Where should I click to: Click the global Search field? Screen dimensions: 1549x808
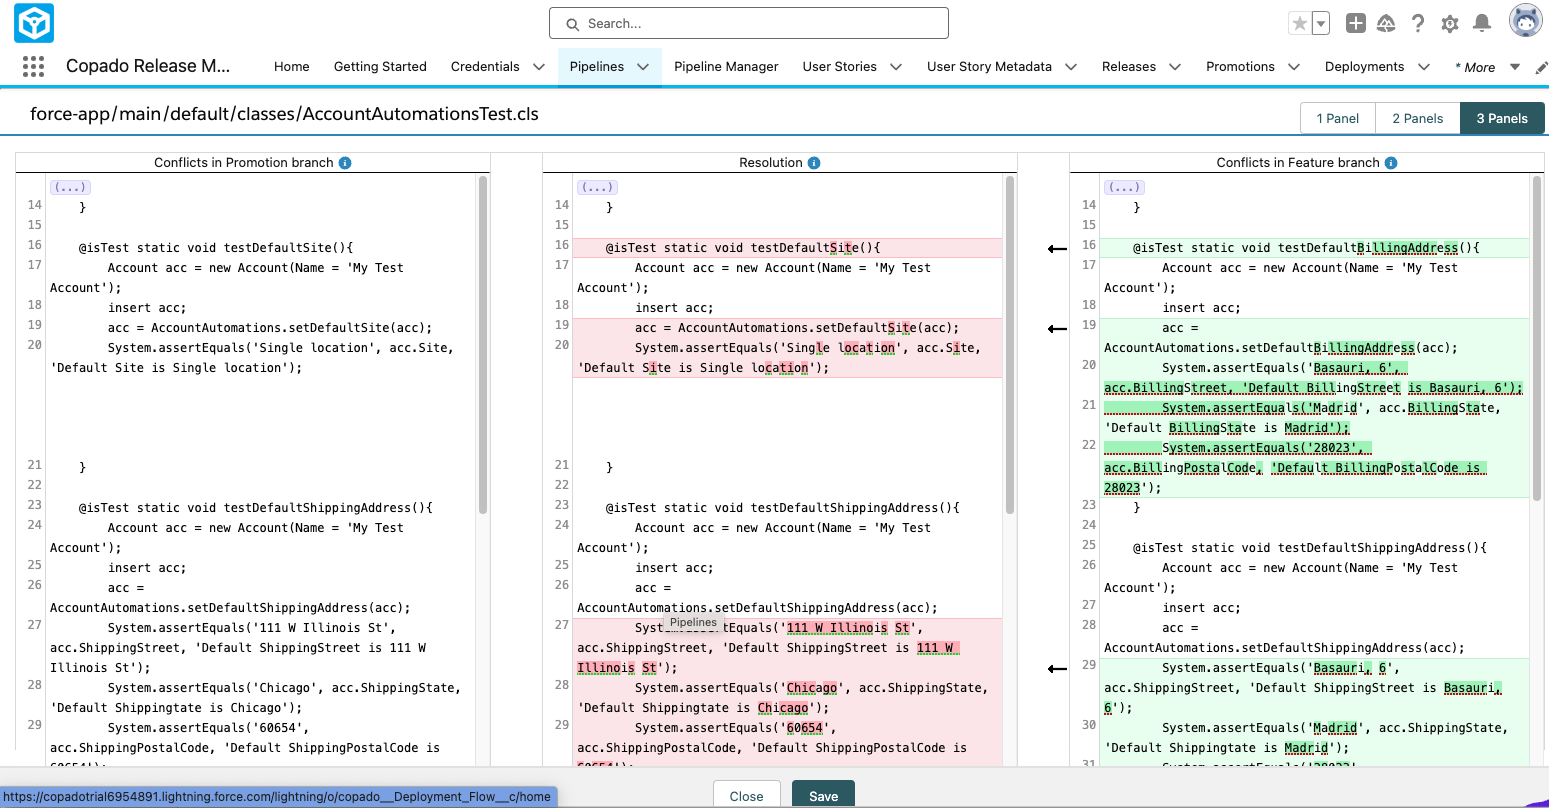[x=749, y=23]
